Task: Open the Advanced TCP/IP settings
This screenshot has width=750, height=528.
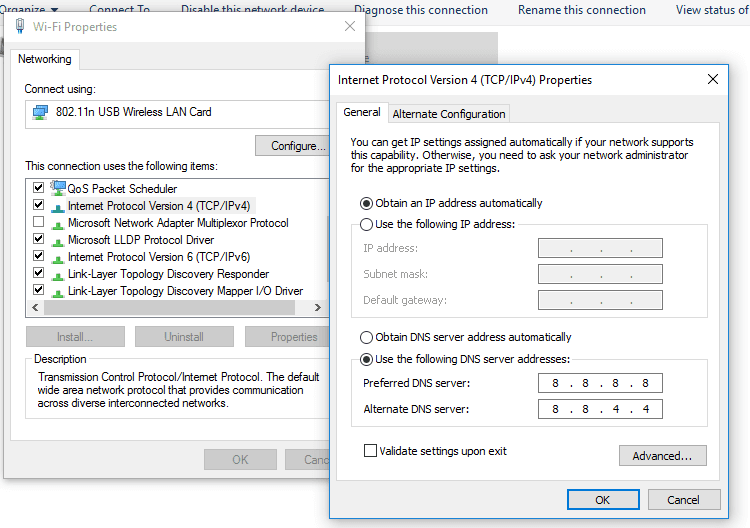Action: (x=662, y=456)
